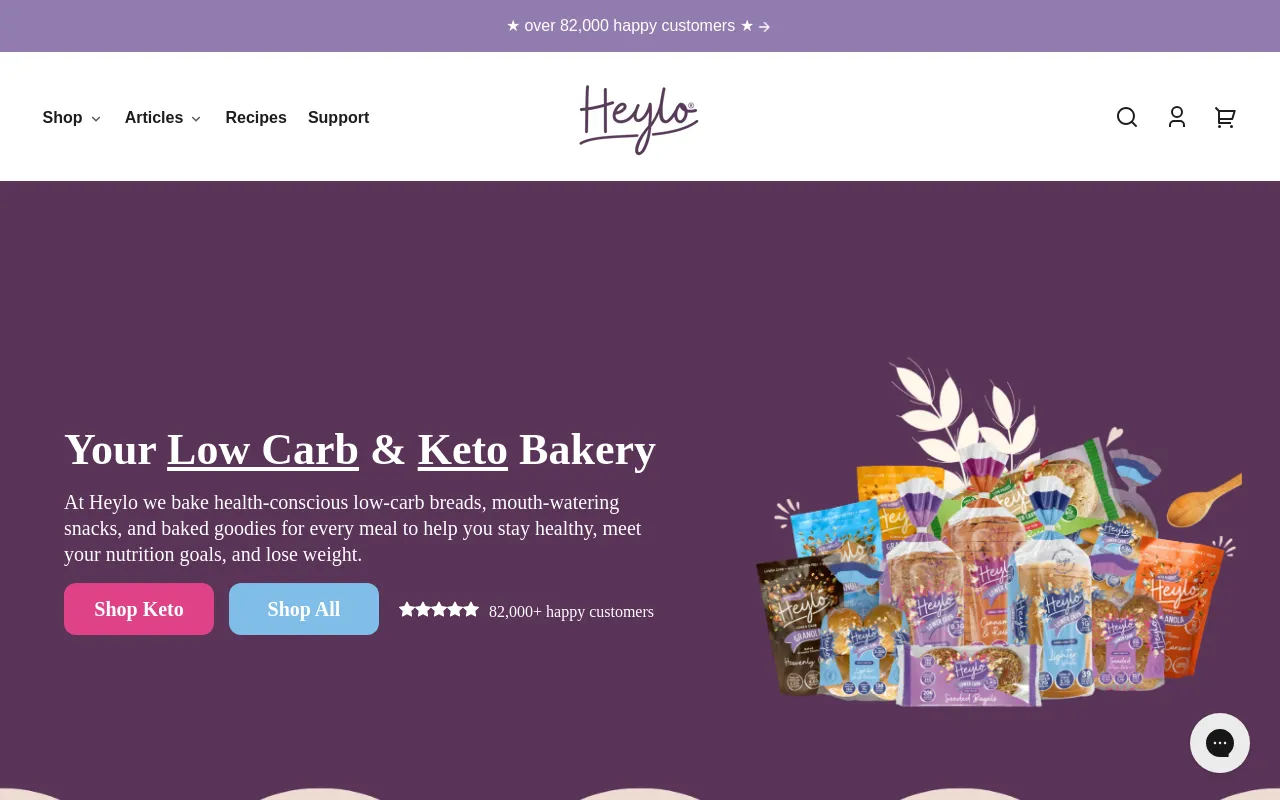Open the search icon in header

click(x=1127, y=117)
